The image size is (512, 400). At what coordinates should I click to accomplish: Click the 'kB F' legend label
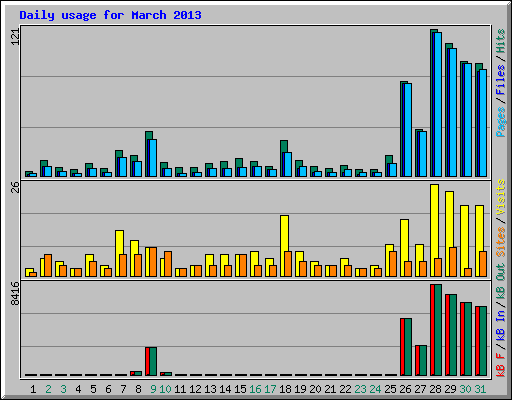point(500,365)
